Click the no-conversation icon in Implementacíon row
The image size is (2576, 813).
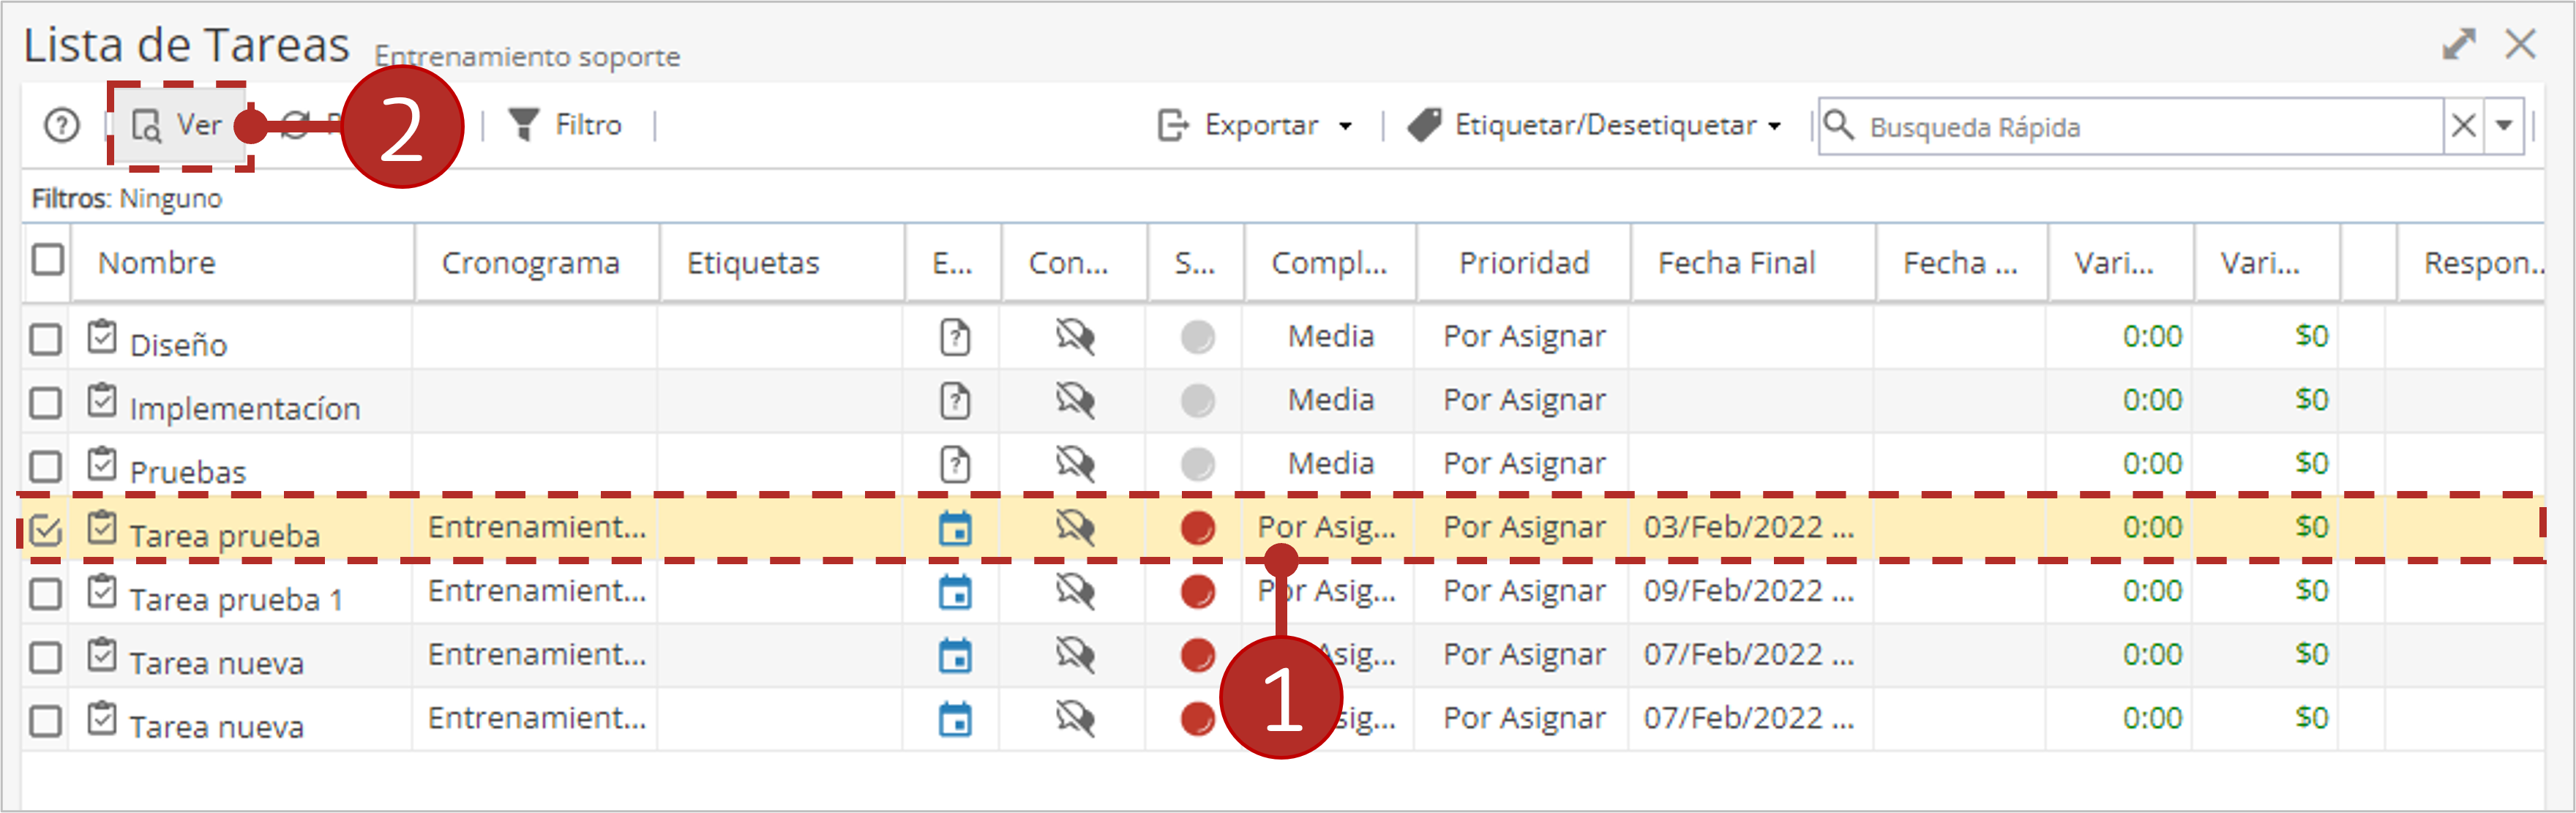1075,400
